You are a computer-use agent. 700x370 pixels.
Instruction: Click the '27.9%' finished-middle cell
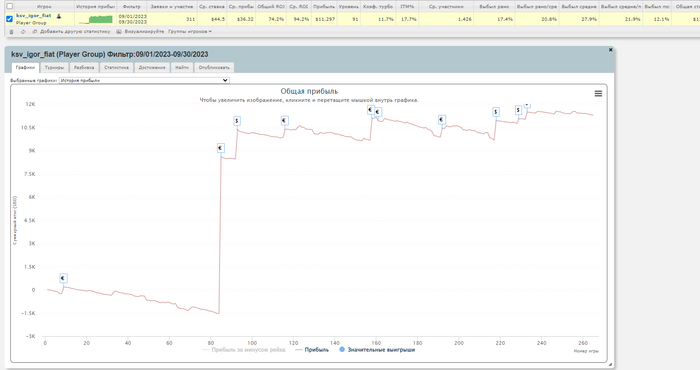pyautogui.click(x=589, y=19)
